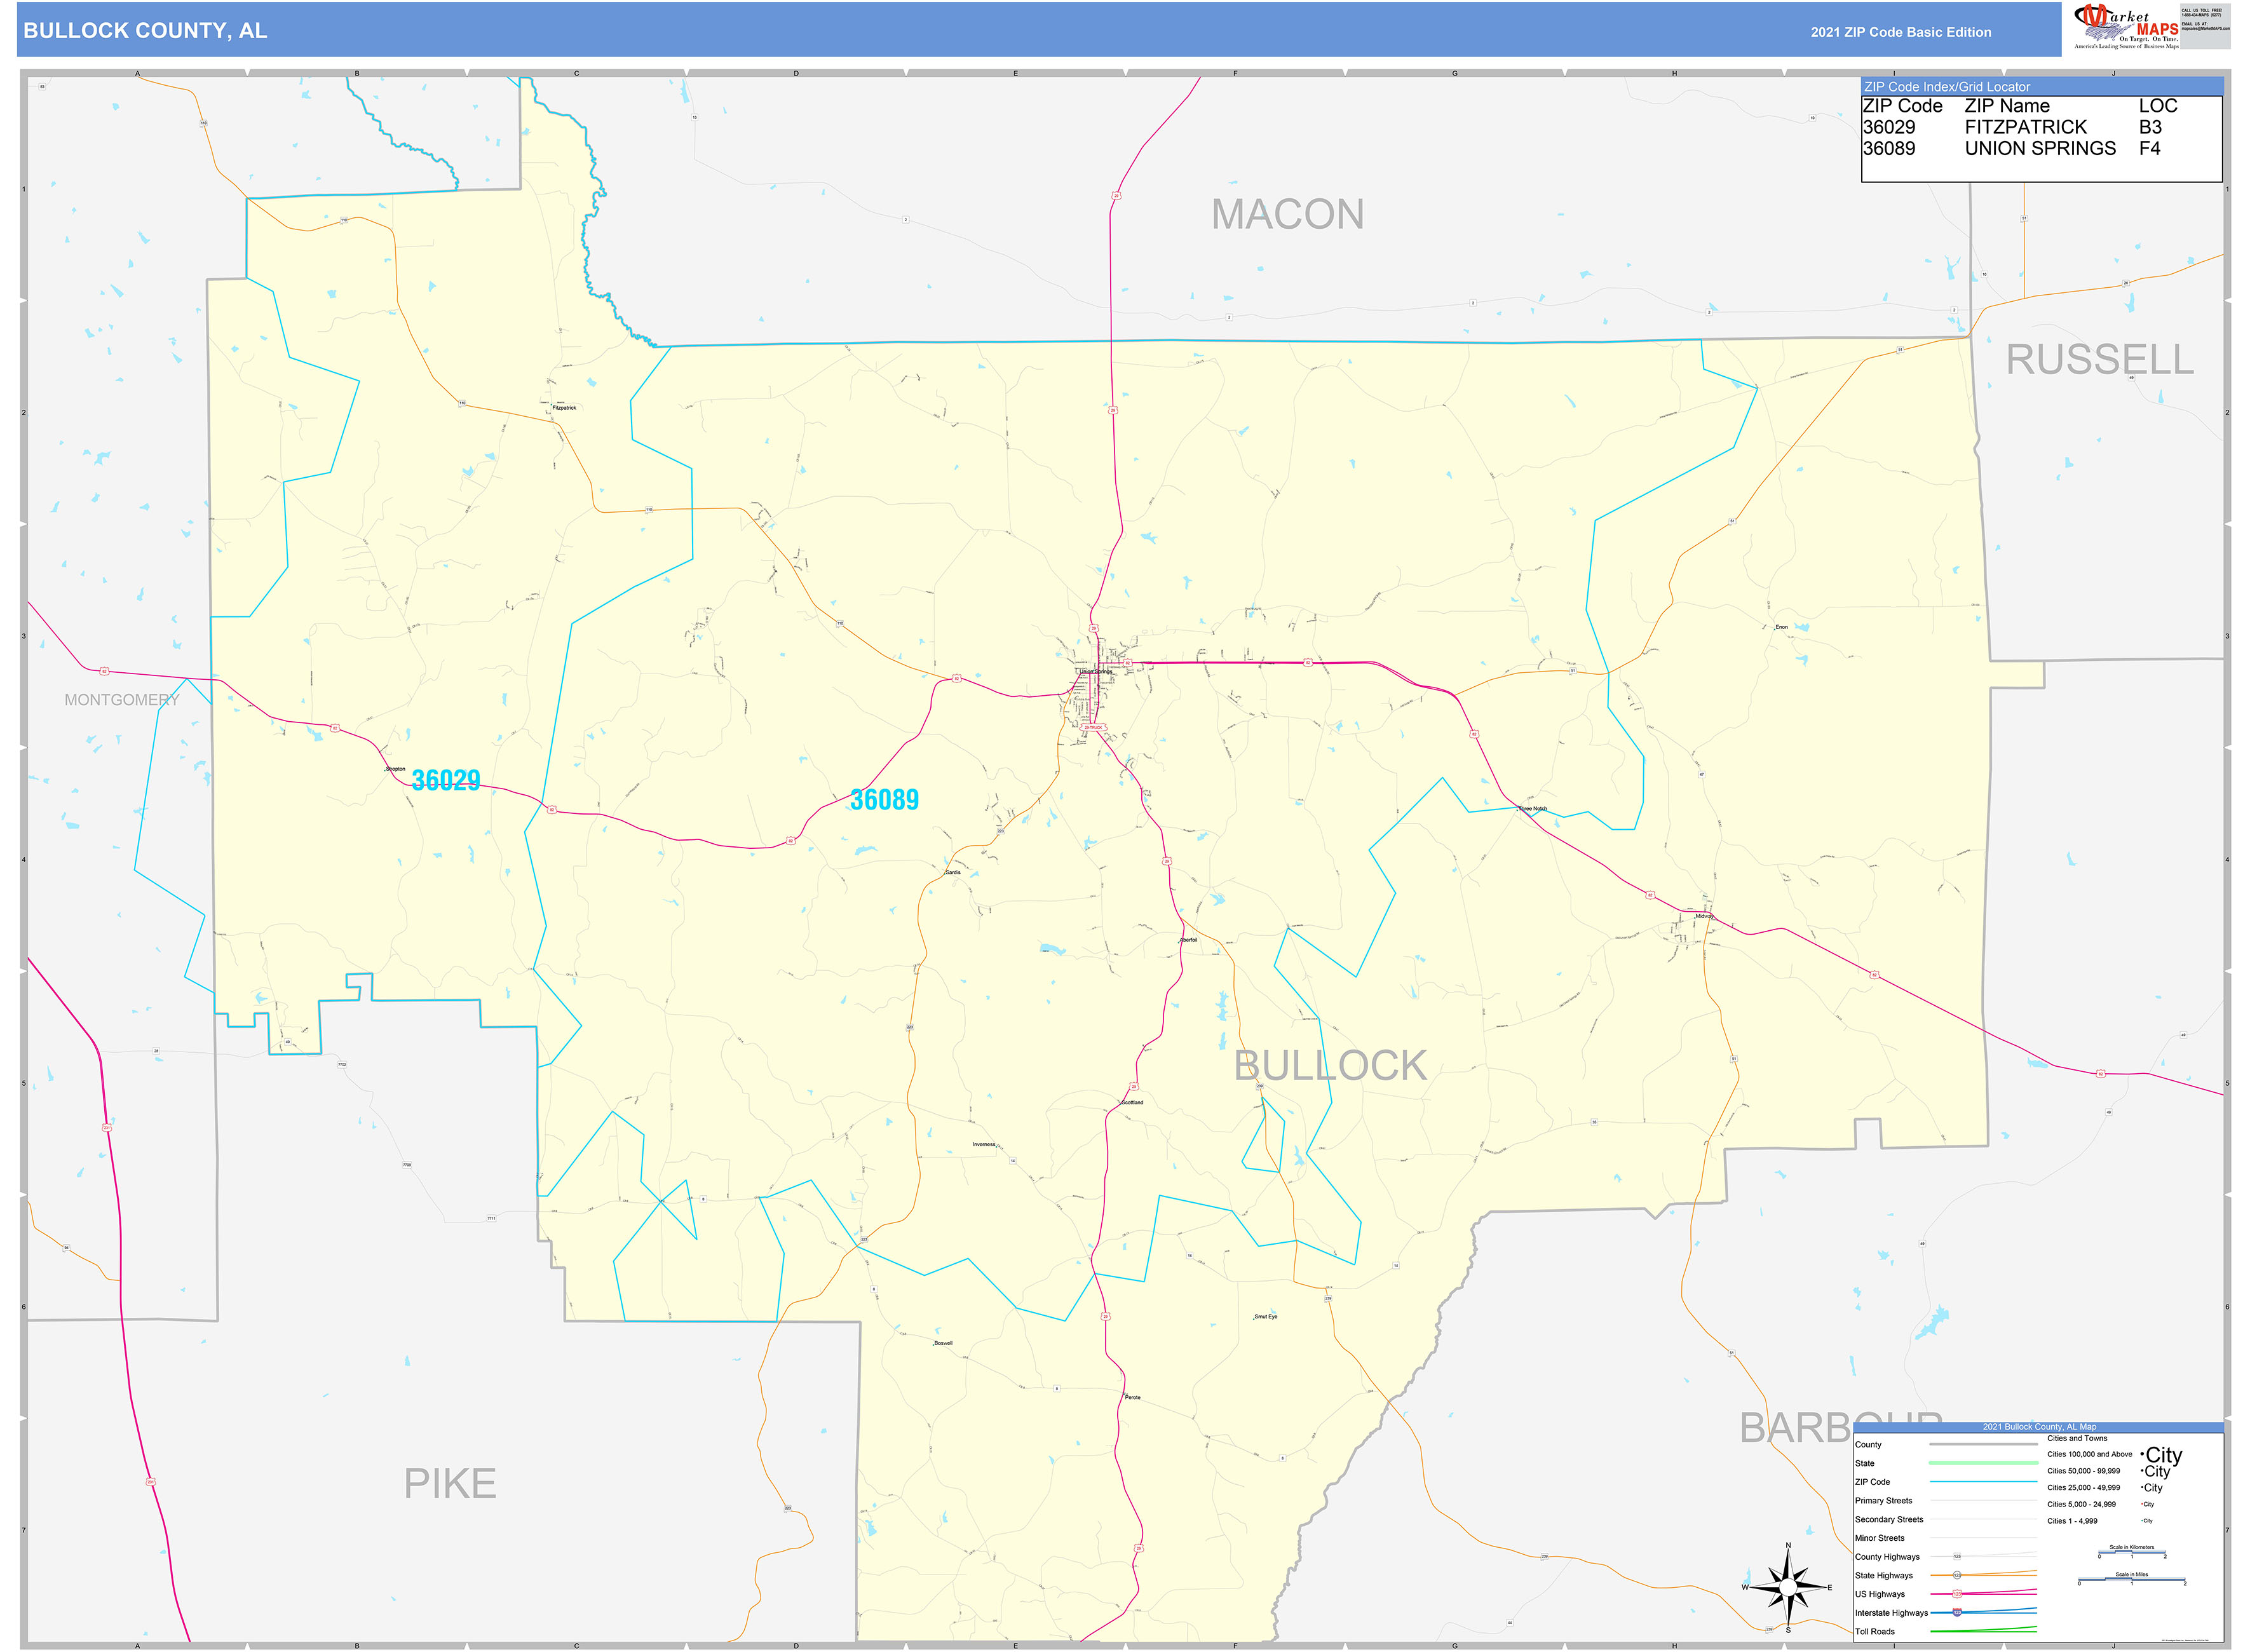Click the Scotland town label
Viewport: 2250px width, 1652px height.
coord(1132,1102)
